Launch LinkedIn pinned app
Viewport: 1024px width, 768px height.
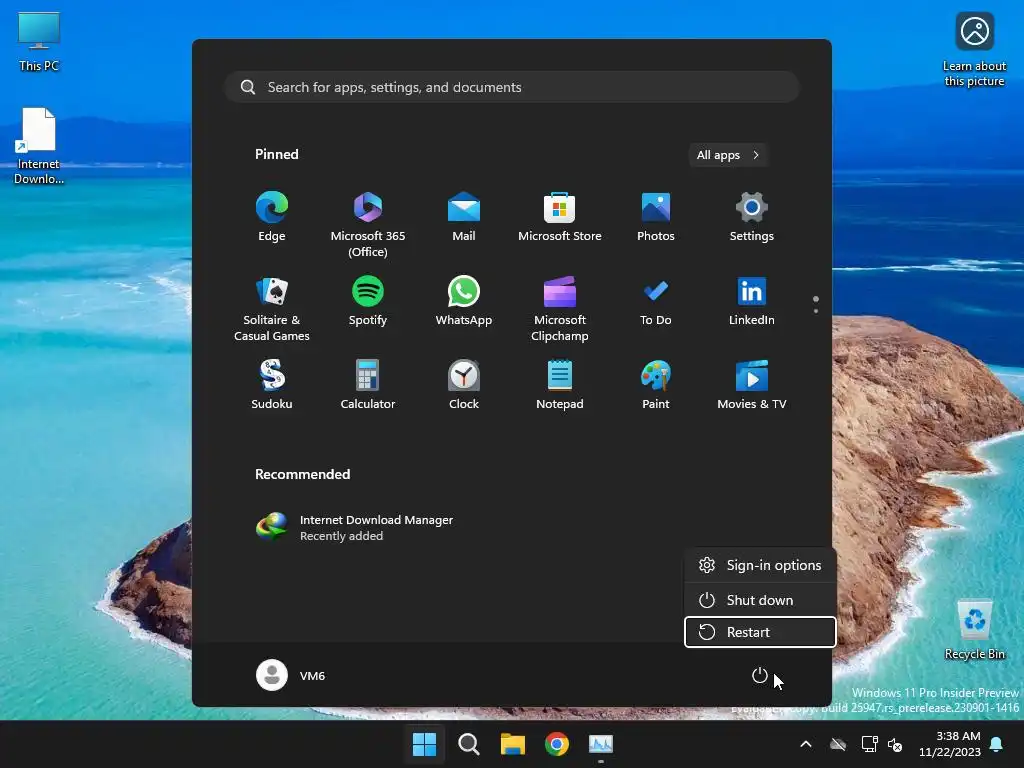click(752, 302)
